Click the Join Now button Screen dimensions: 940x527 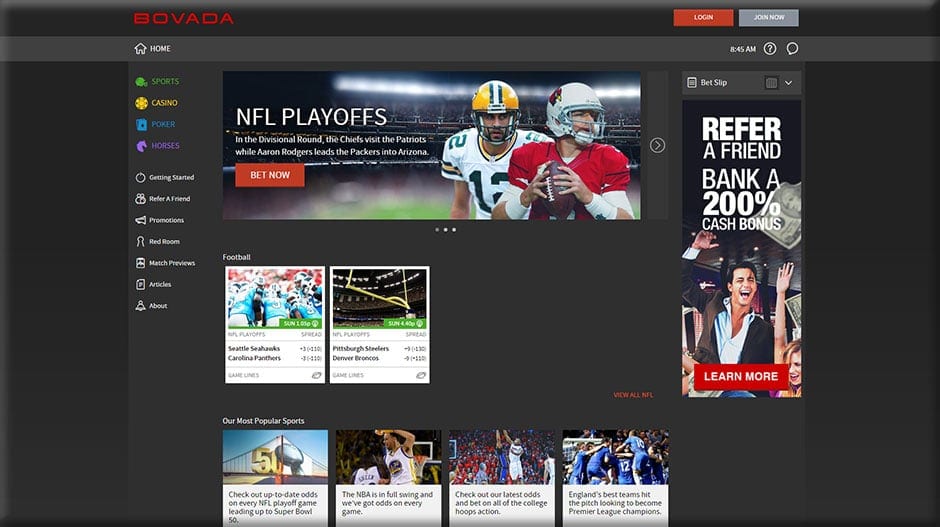coord(769,17)
